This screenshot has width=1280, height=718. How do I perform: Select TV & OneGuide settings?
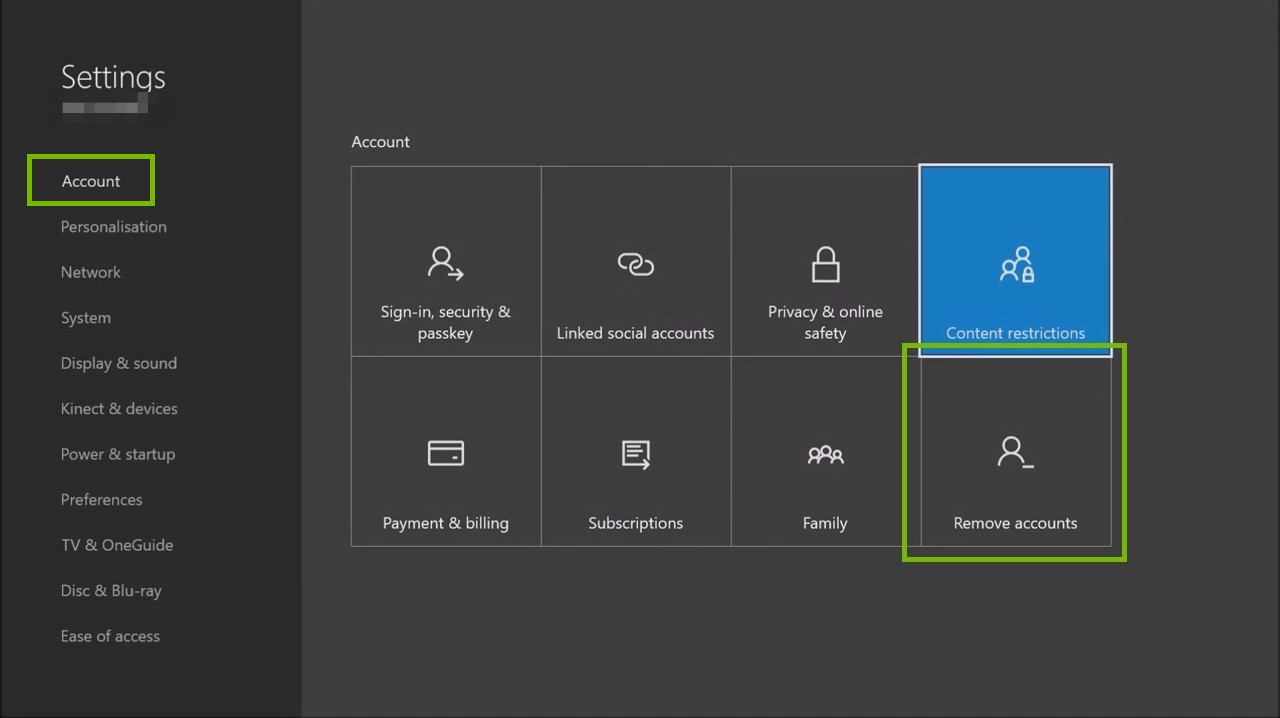coord(117,545)
